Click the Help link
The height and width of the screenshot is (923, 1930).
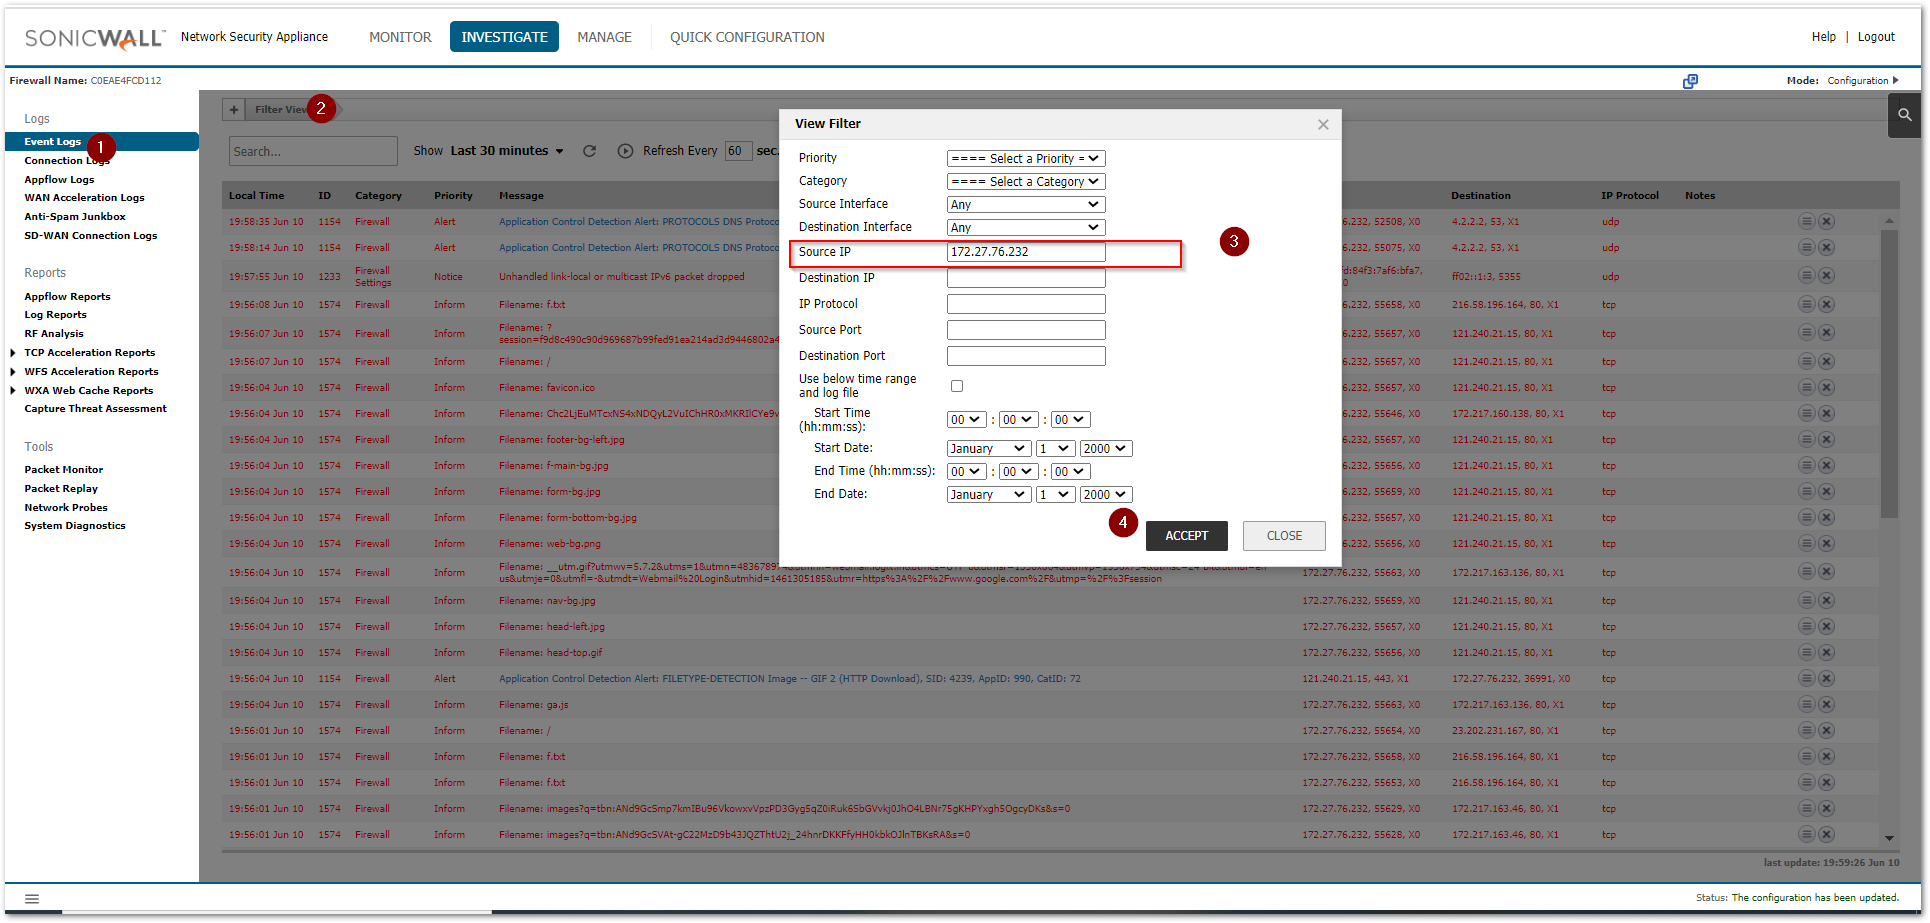coord(1823,37)
